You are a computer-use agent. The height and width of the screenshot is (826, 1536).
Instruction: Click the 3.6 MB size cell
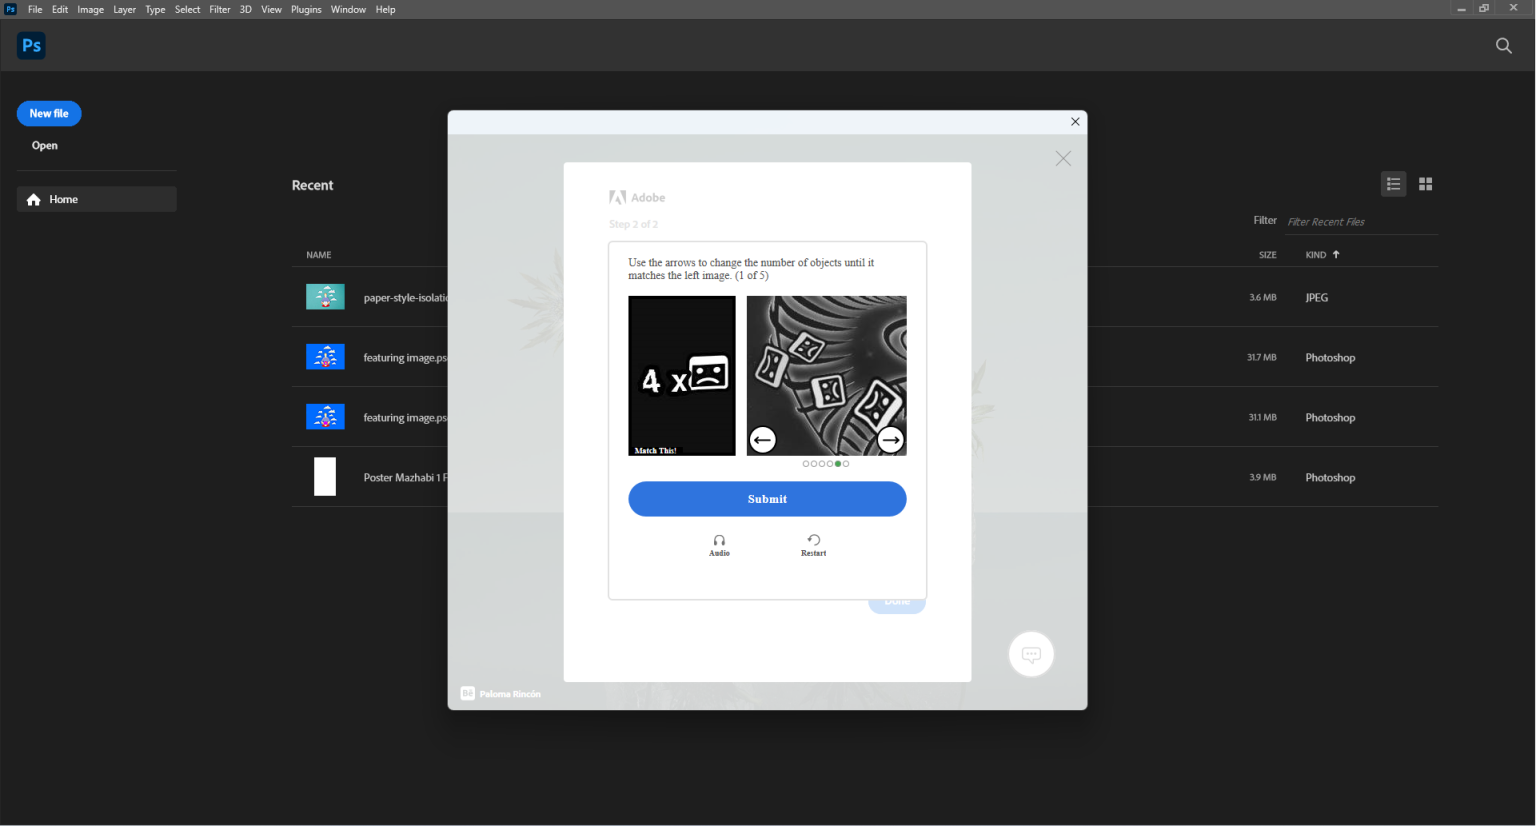1263,298
